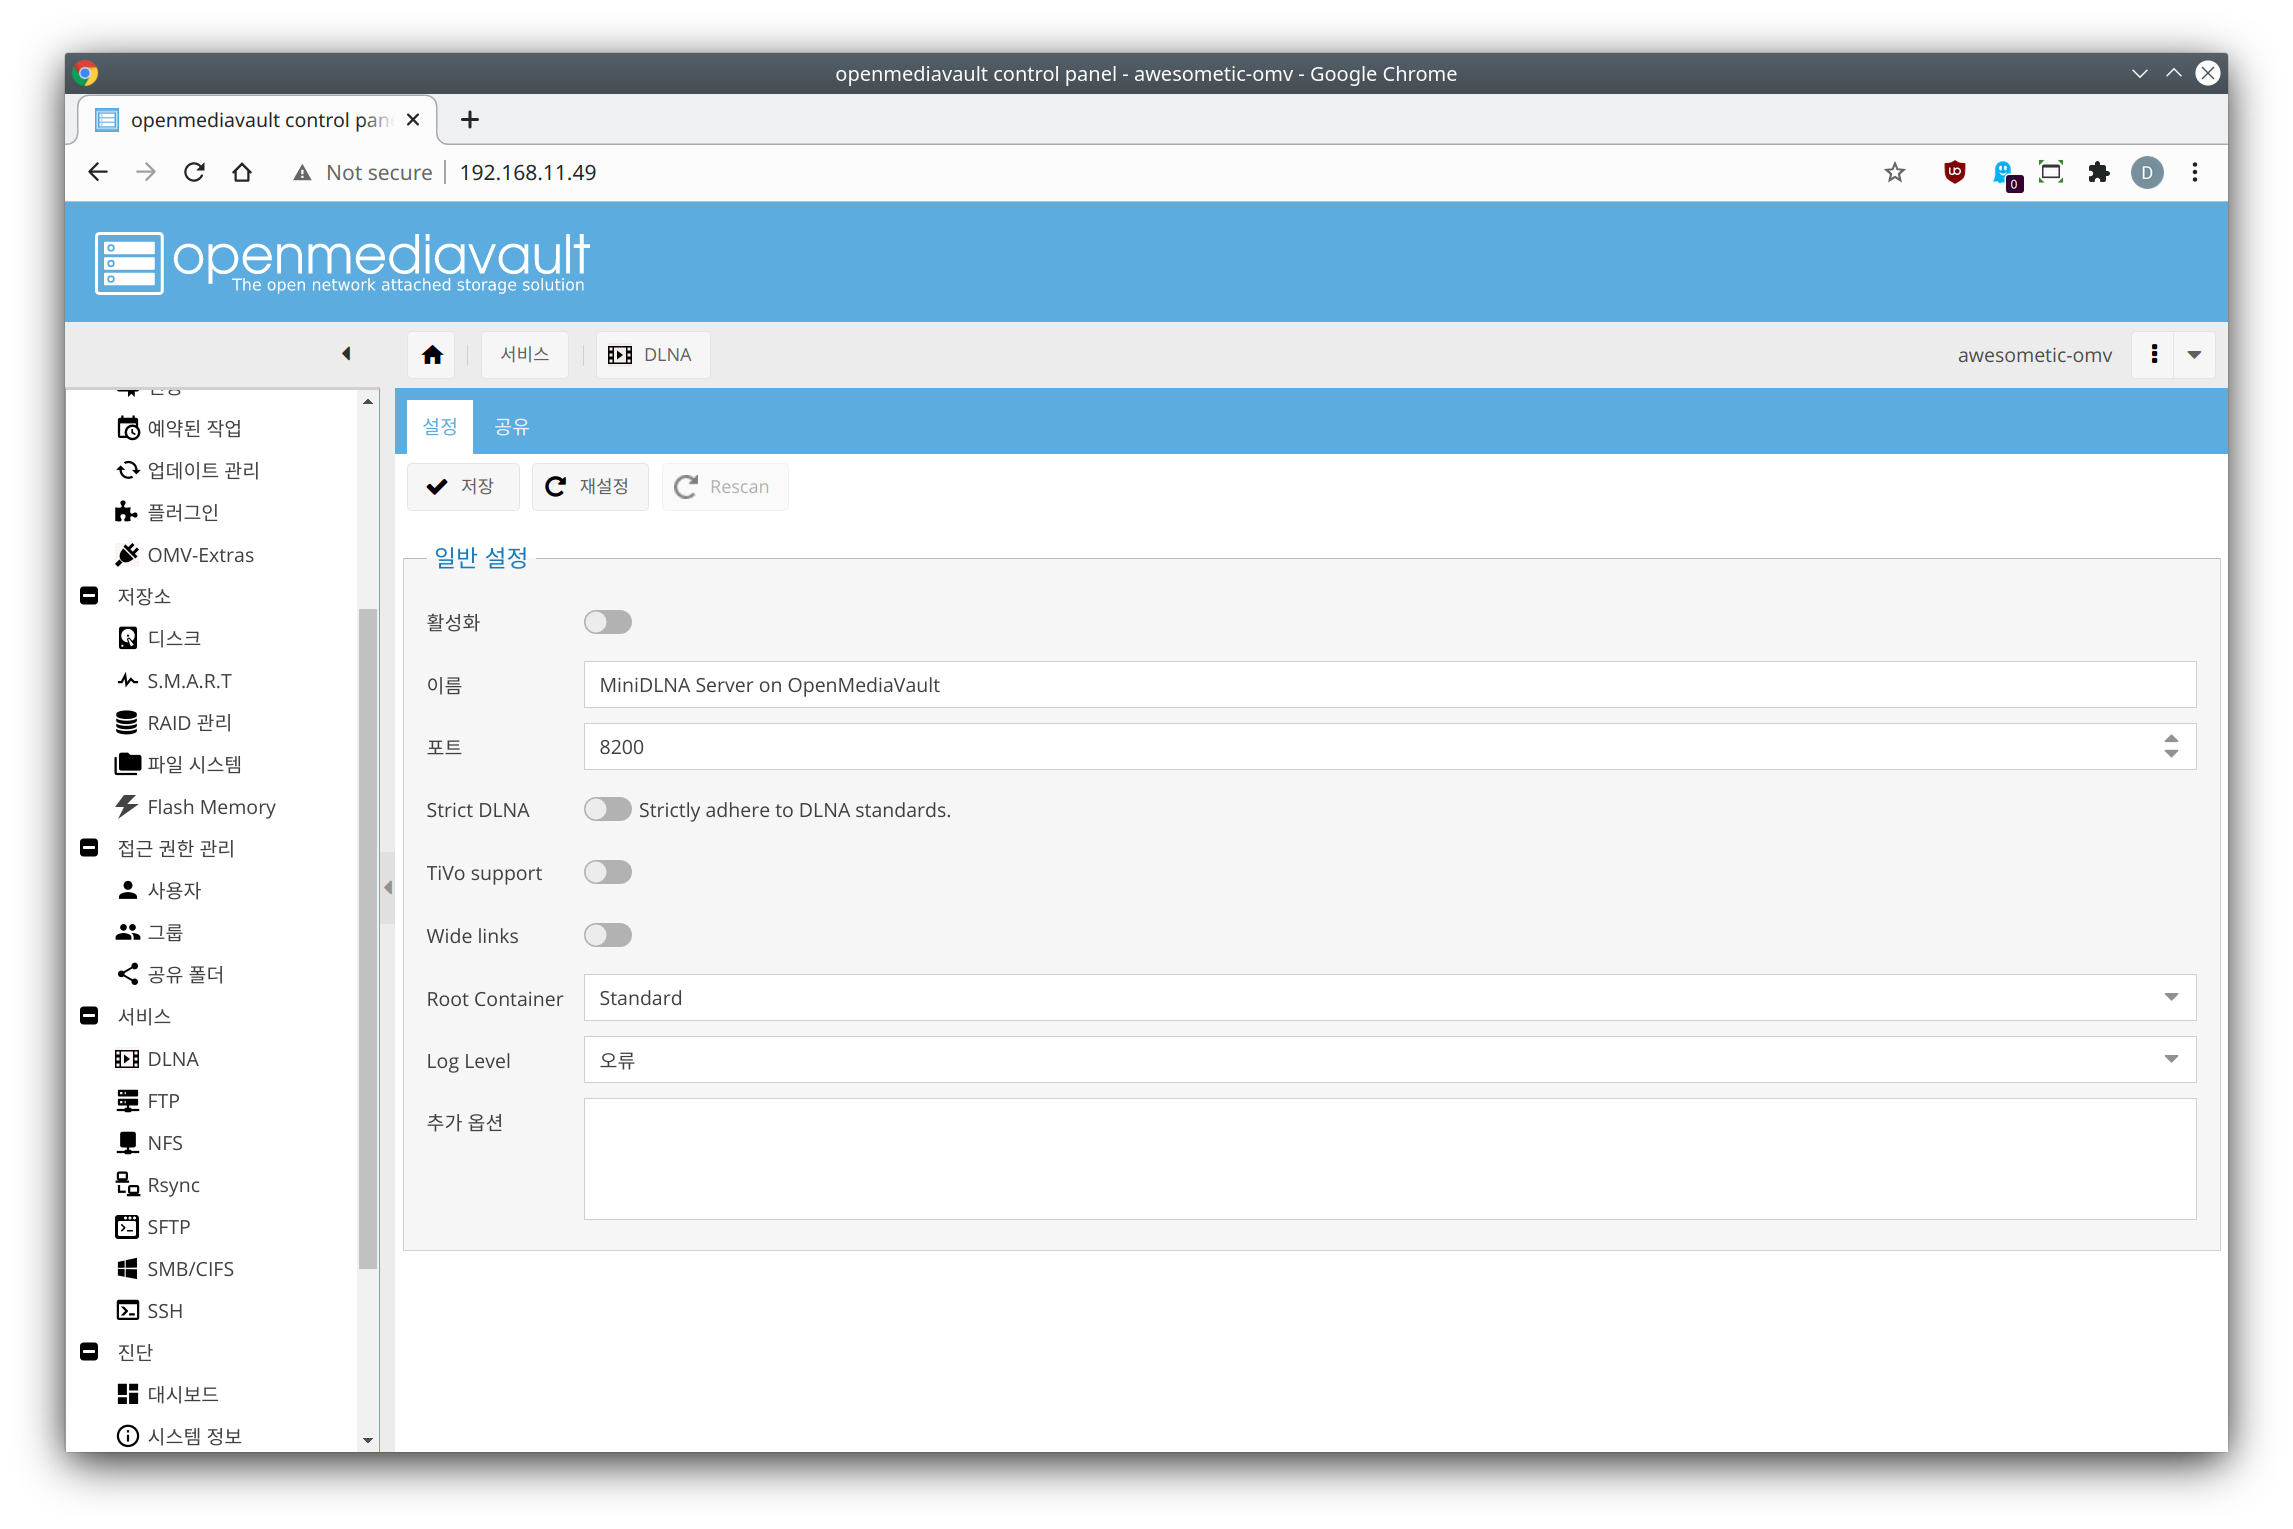Image resolution: width=2293 pixels, height=1529 pixels.
Task: Switch to the 공유 tab
Action: (x=511, y=427)
